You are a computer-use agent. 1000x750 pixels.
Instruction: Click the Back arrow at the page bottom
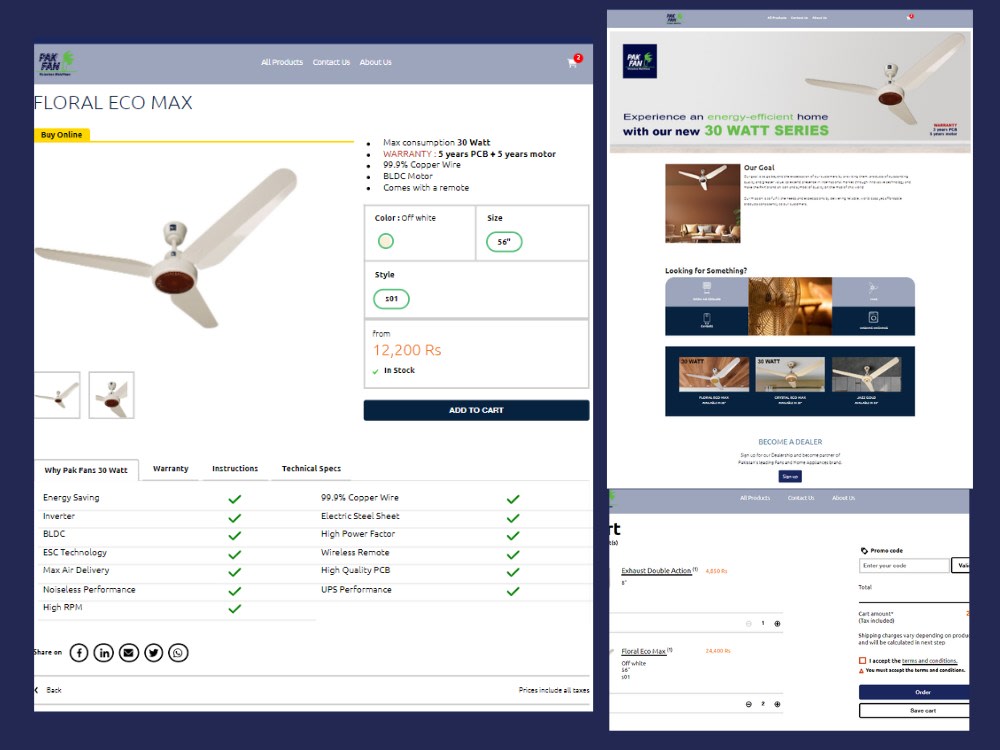coord(36,690)
